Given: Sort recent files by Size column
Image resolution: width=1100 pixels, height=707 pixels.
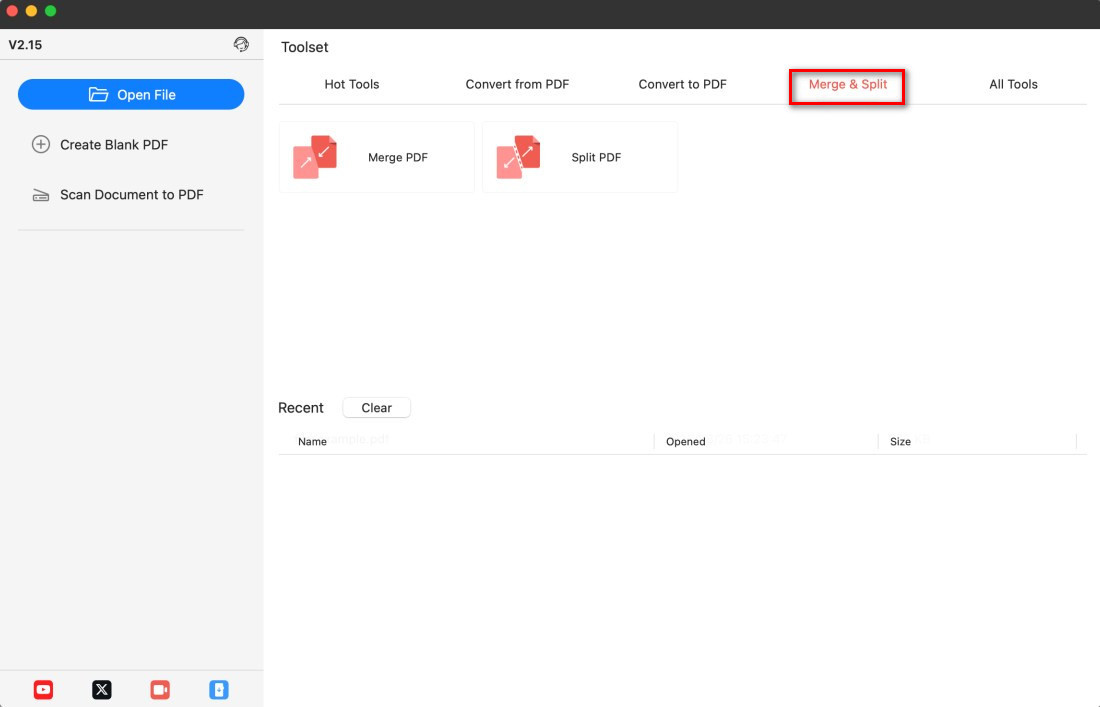Looking at the screenshot, I should click(x=900, y=441).
